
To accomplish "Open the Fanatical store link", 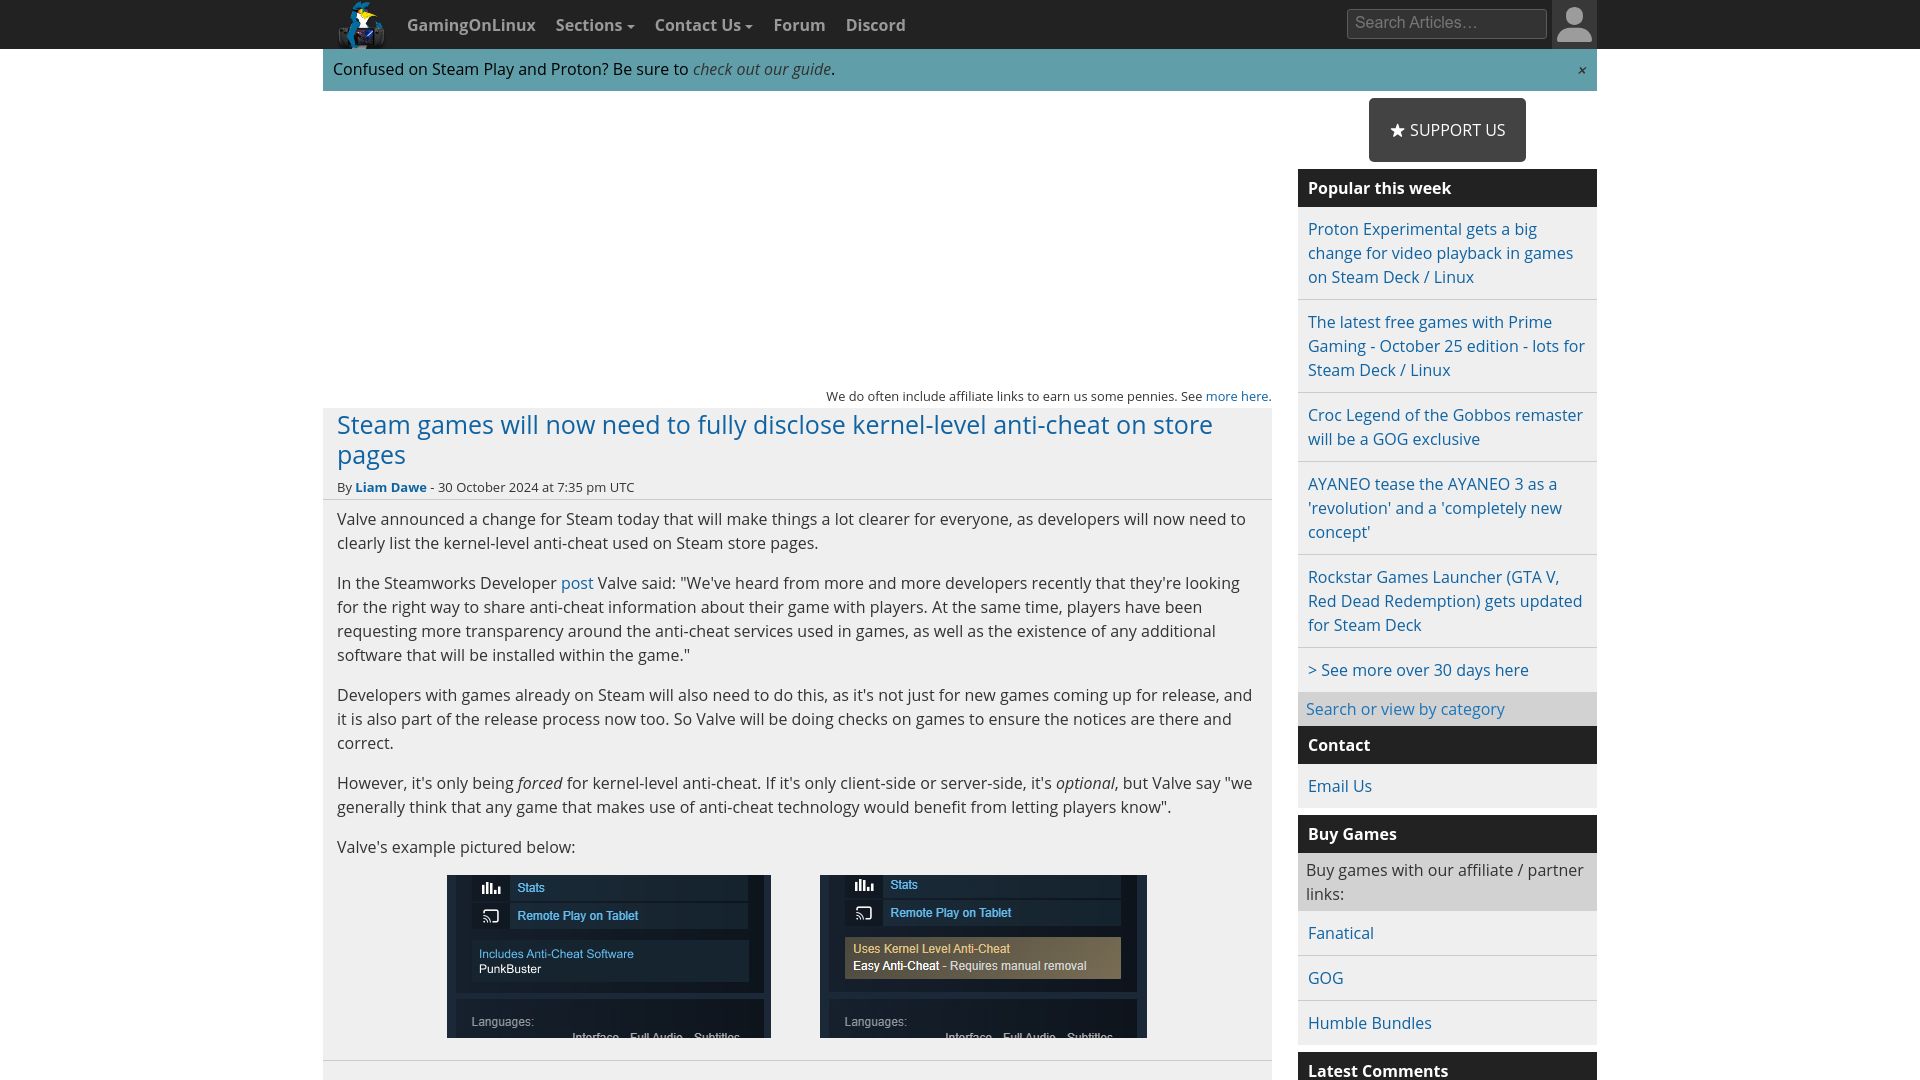I will coord(1341,933).
